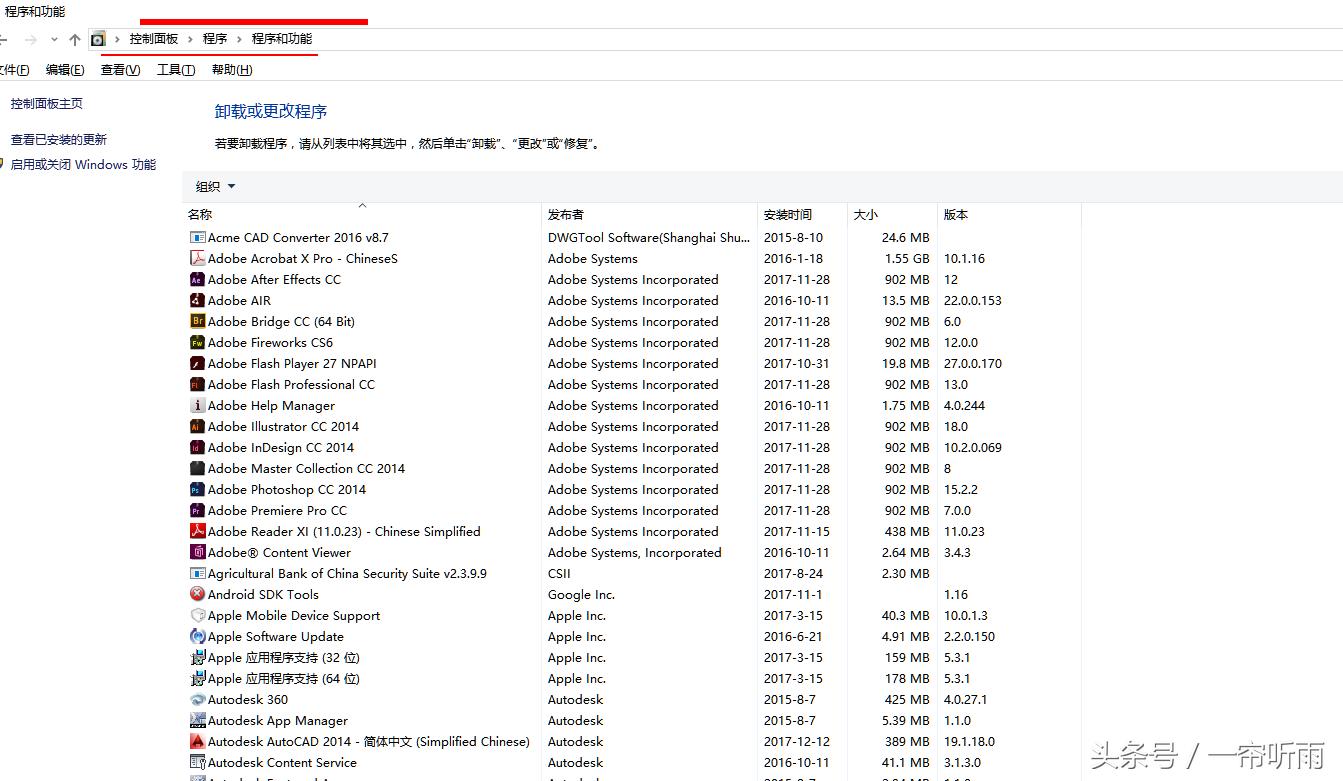Click the control panel home icon in address bar
The height and width of the screenshot is (781, 1343).
(97, 38)
